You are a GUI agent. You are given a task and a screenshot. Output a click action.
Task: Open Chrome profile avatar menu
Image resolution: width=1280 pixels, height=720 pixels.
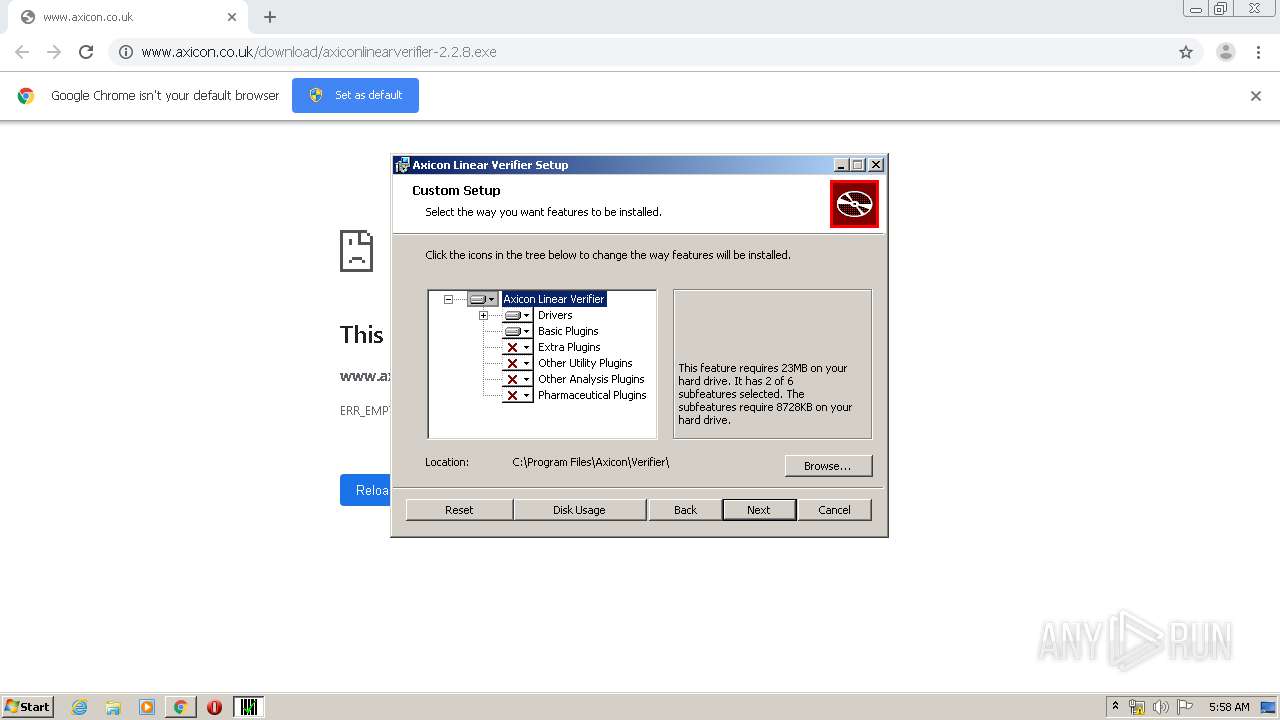click(1226, 52)
